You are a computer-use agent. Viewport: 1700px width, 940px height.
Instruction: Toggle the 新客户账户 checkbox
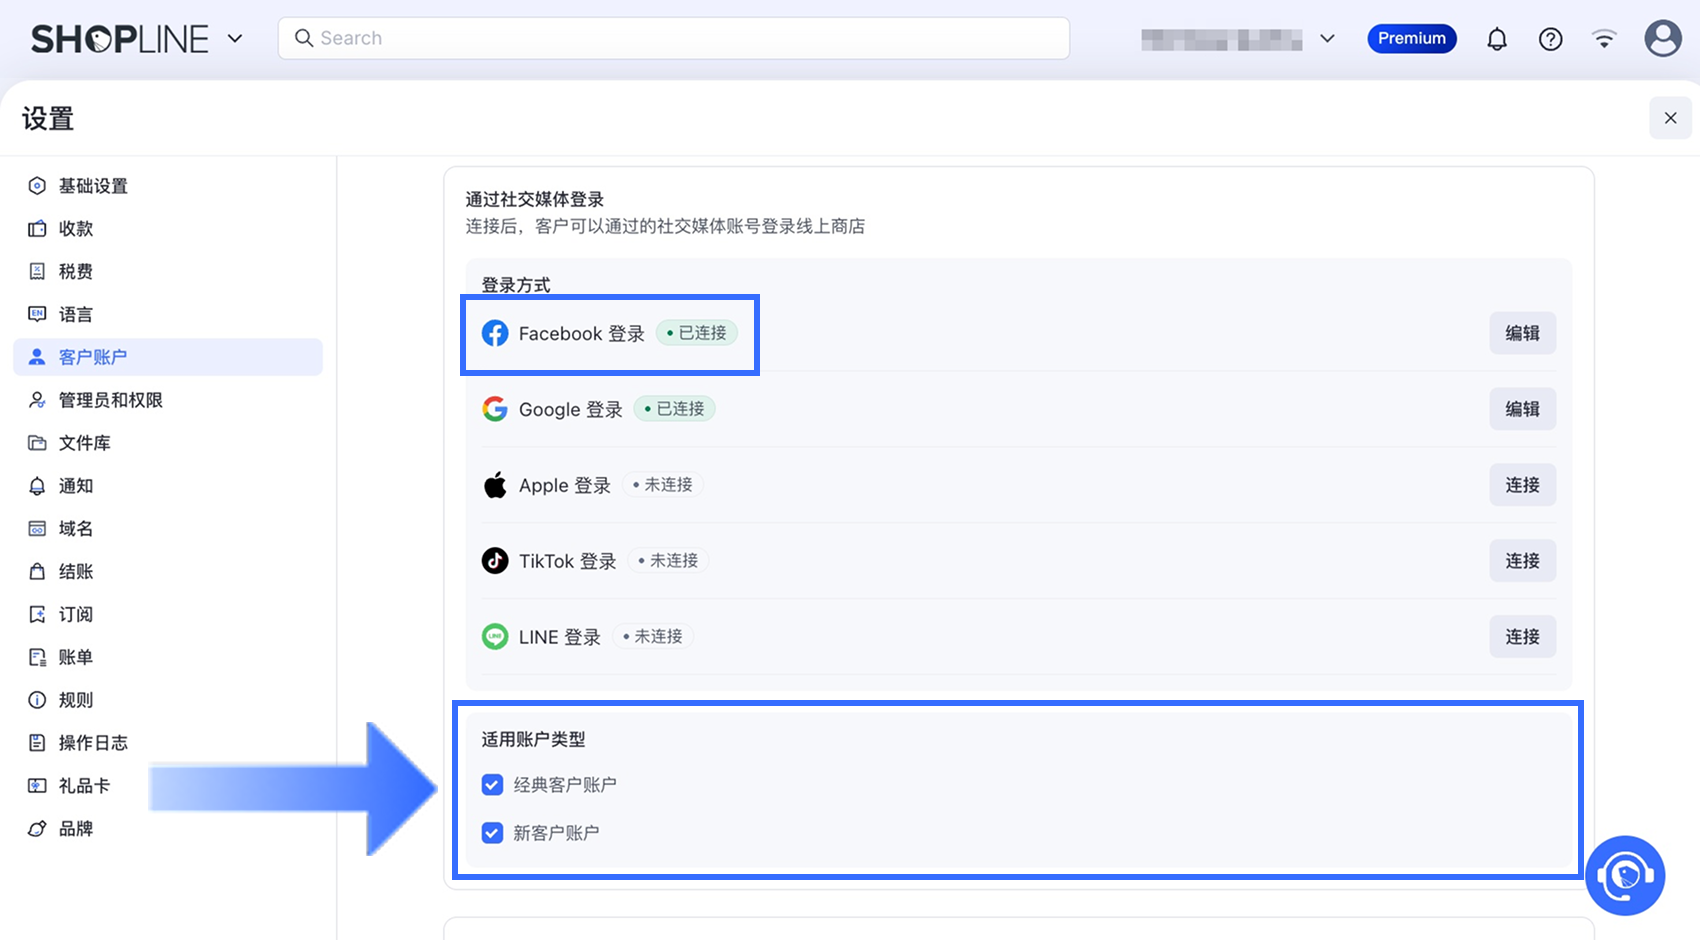pyautogui.click(x=492, y=833)
